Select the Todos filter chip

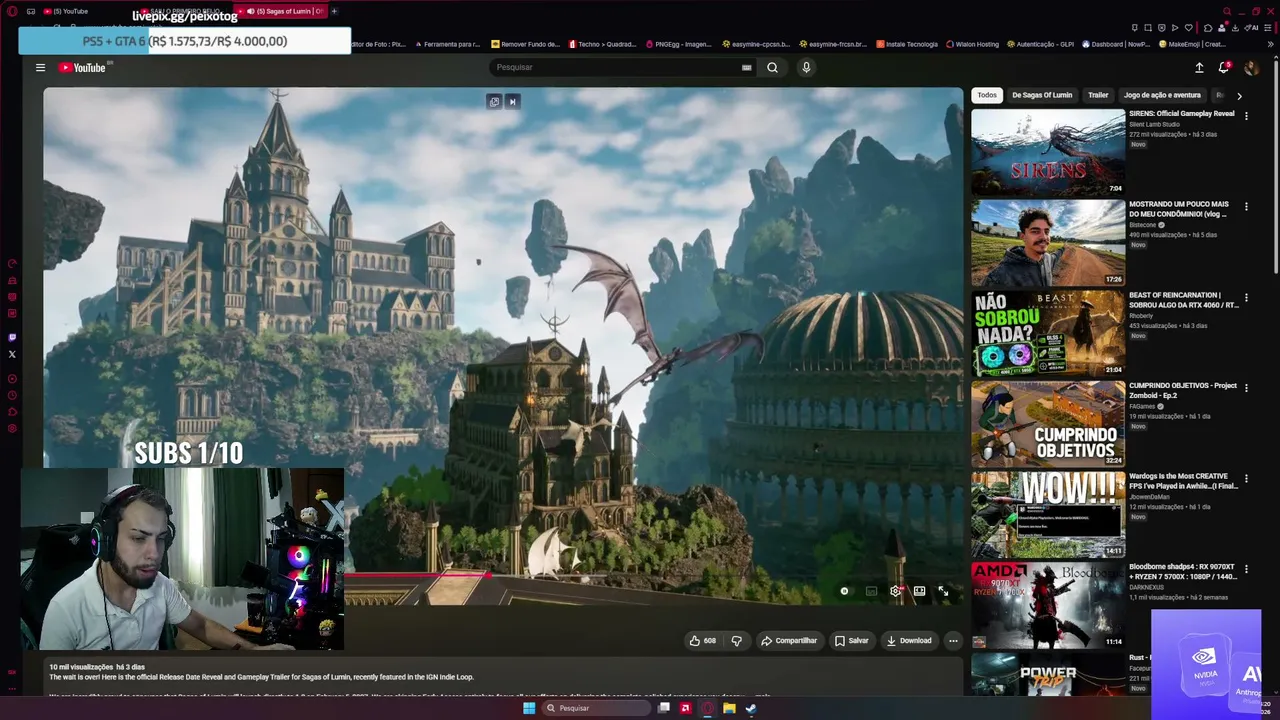(x=987, y=95)
